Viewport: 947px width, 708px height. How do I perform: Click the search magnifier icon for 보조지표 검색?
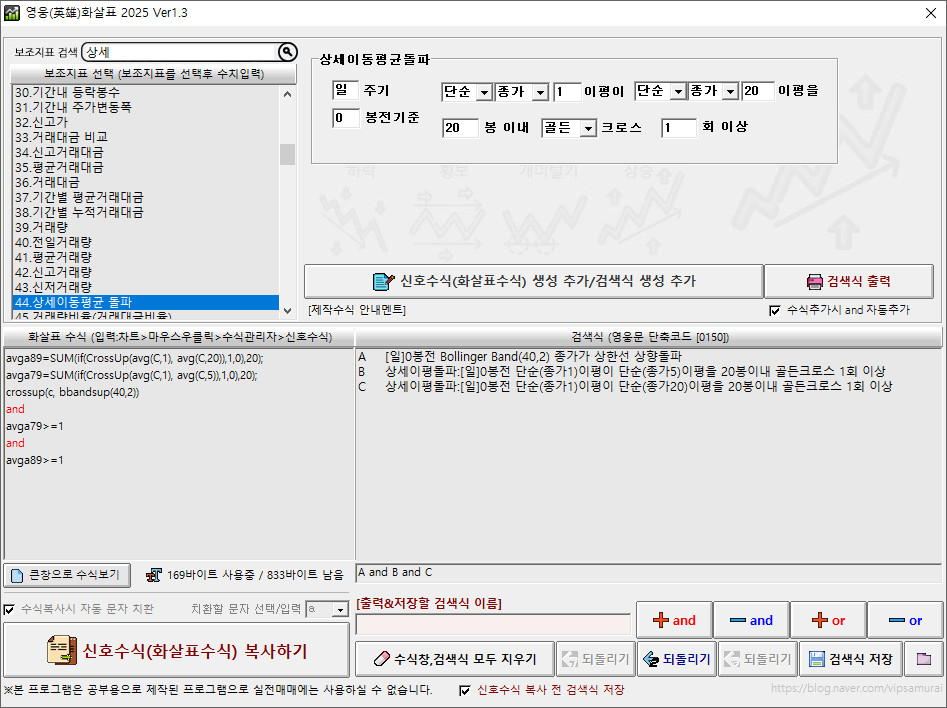287,52
